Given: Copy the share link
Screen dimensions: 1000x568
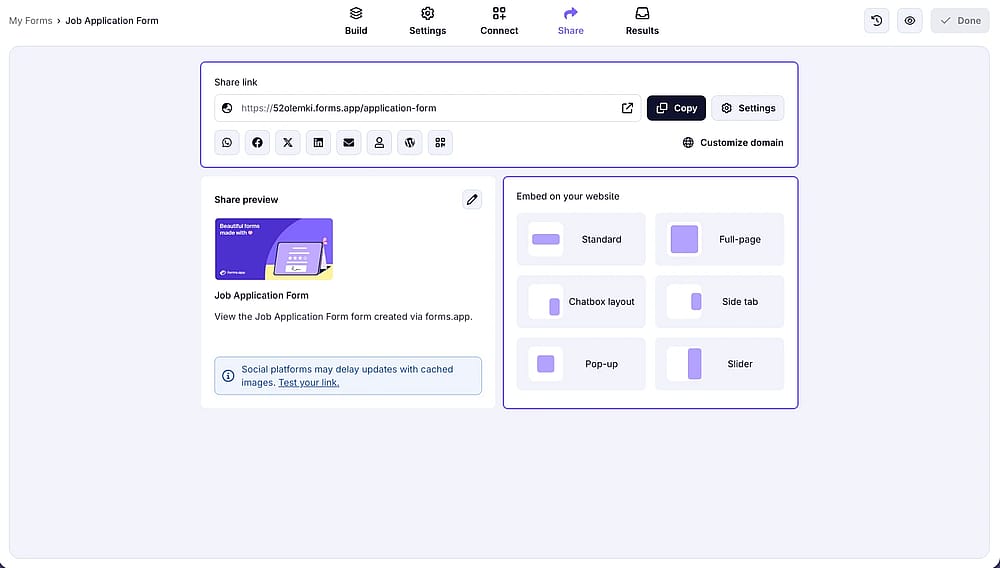Looking at the screenshot, I should point(677,108).
